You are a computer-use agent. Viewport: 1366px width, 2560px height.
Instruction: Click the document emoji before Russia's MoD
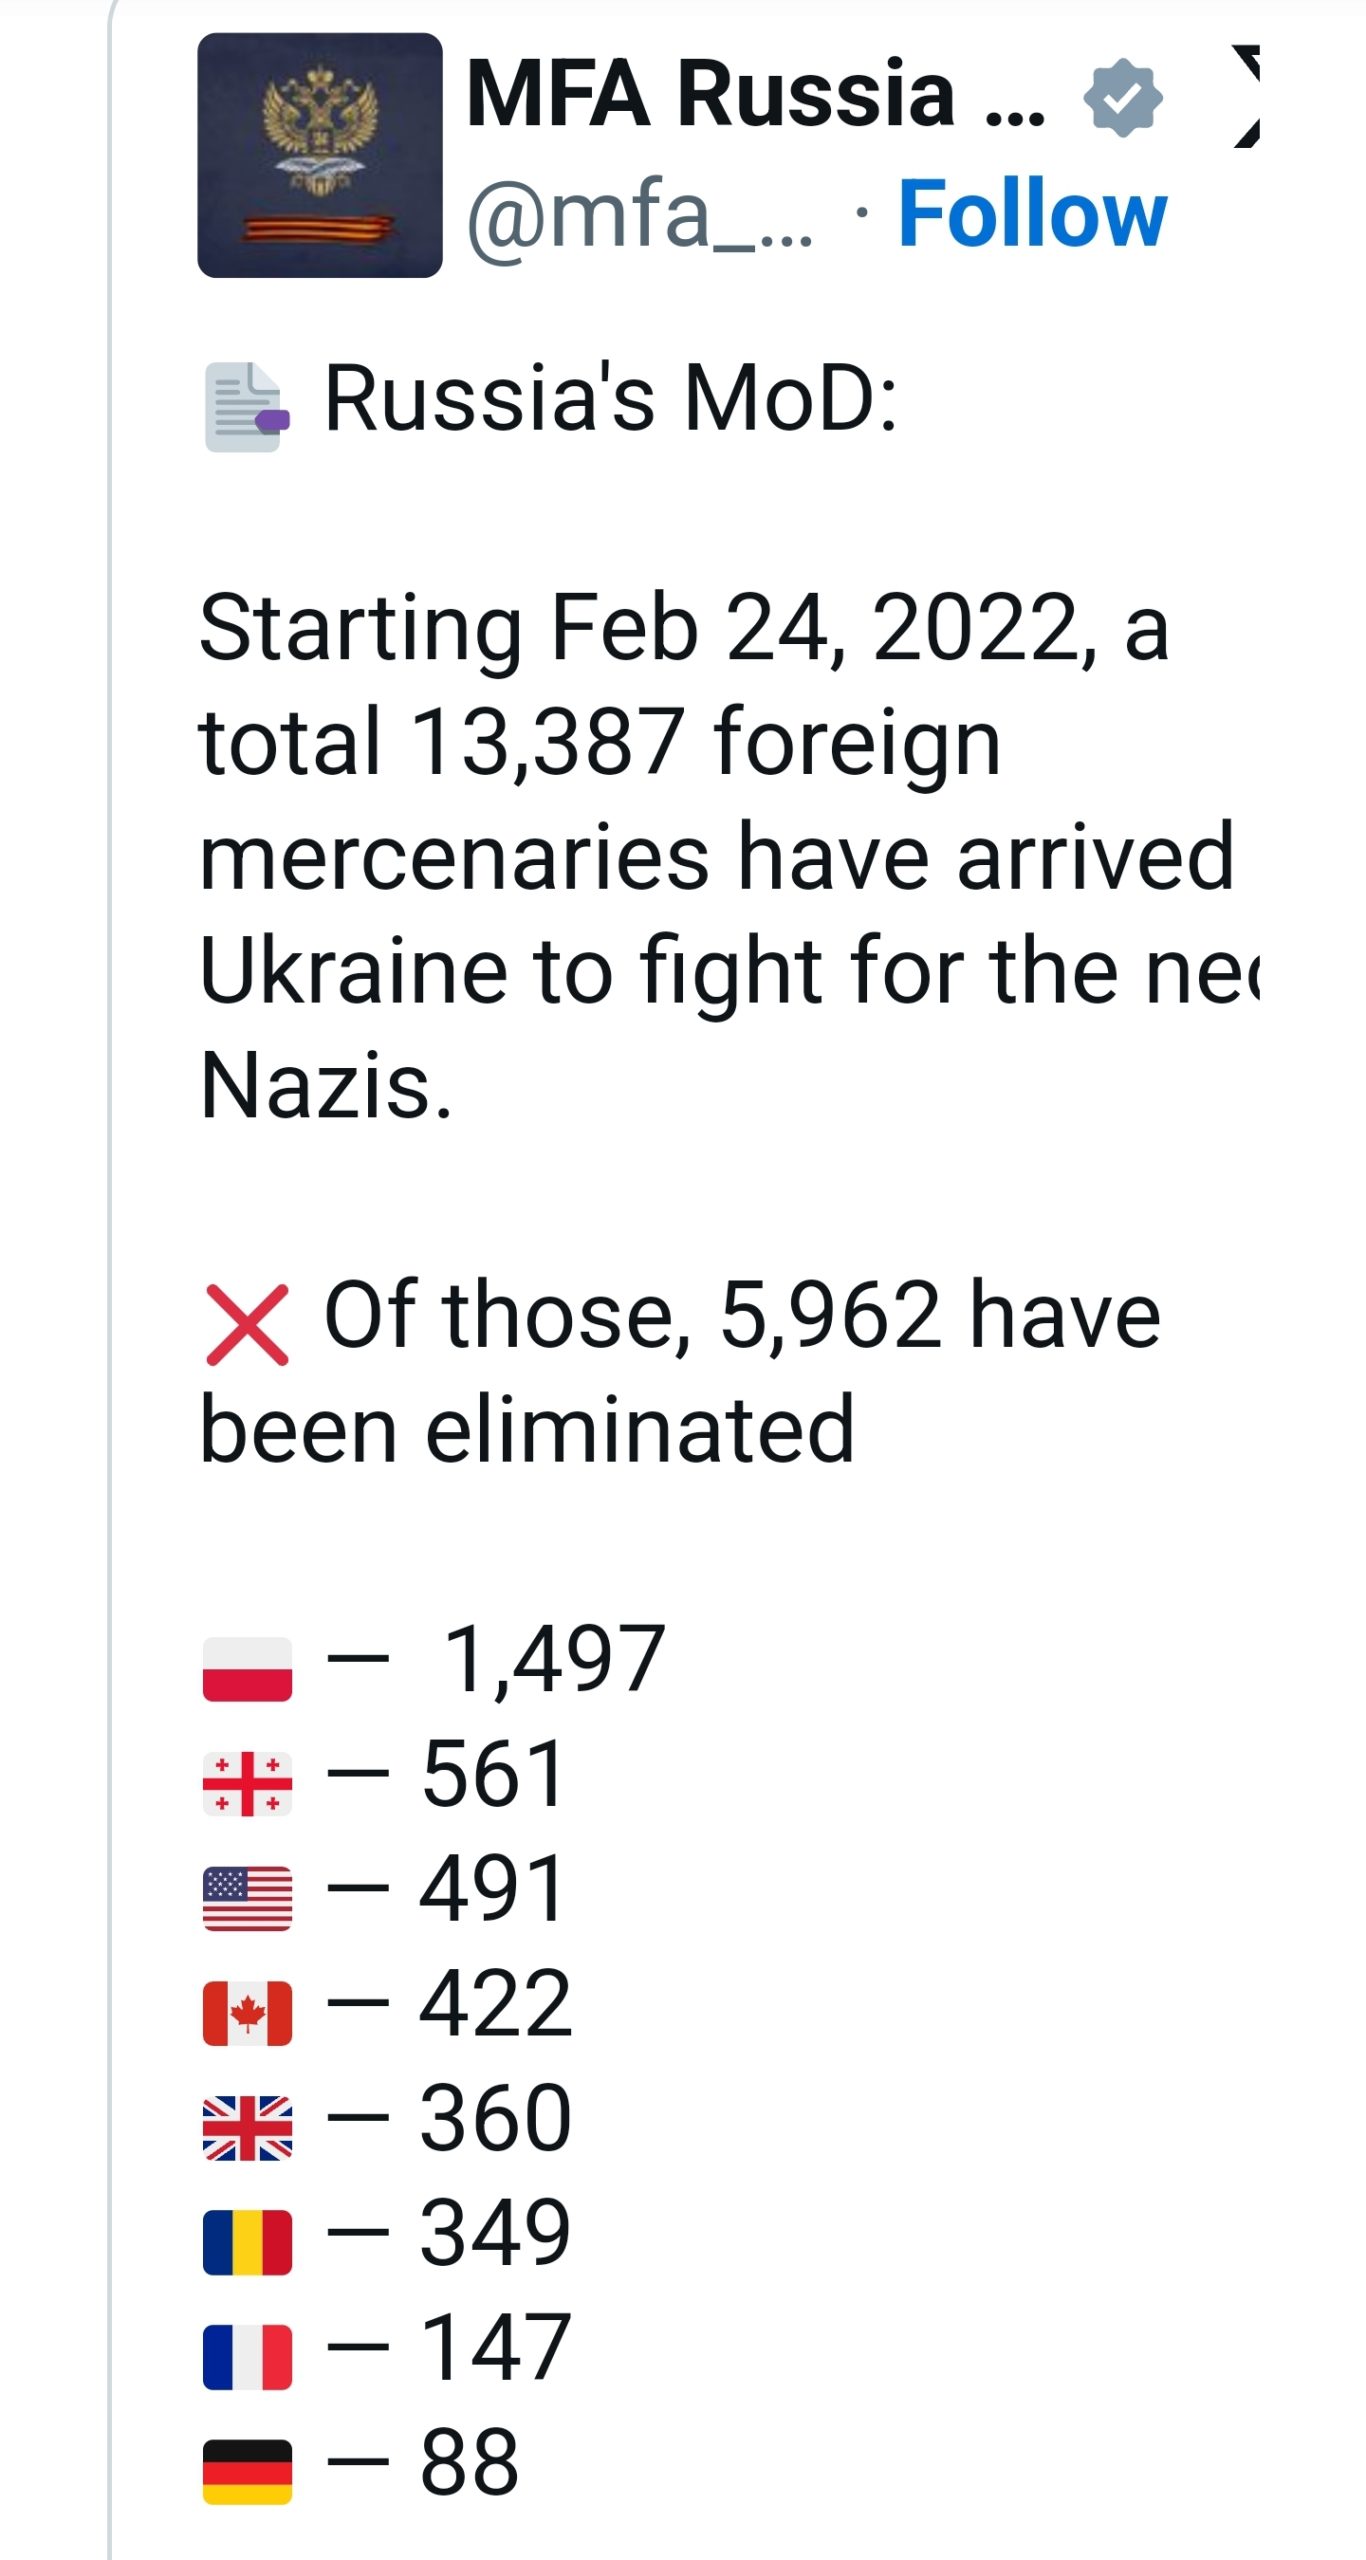tap(247, 407)
